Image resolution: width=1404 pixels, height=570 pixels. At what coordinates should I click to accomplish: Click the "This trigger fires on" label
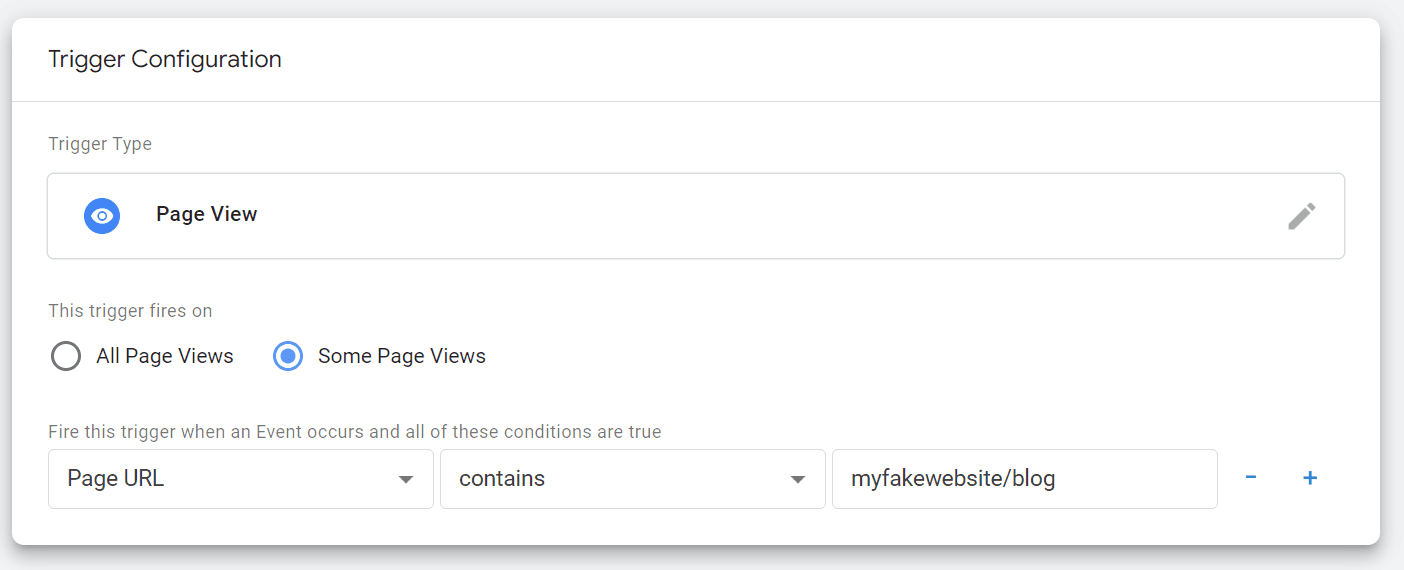[130, 311]
